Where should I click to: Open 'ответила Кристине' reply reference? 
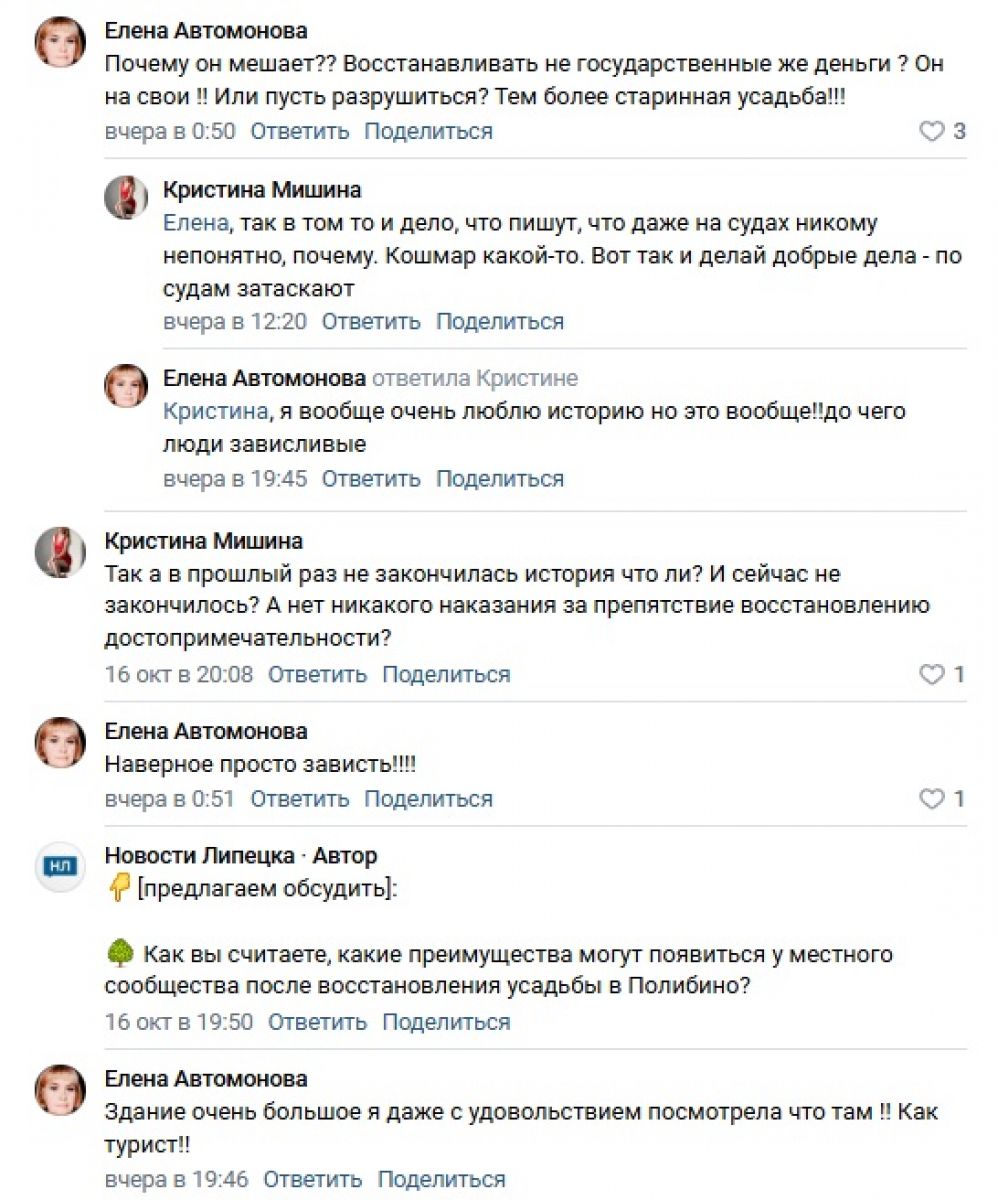pyautogui.click(x=474, y=379)
